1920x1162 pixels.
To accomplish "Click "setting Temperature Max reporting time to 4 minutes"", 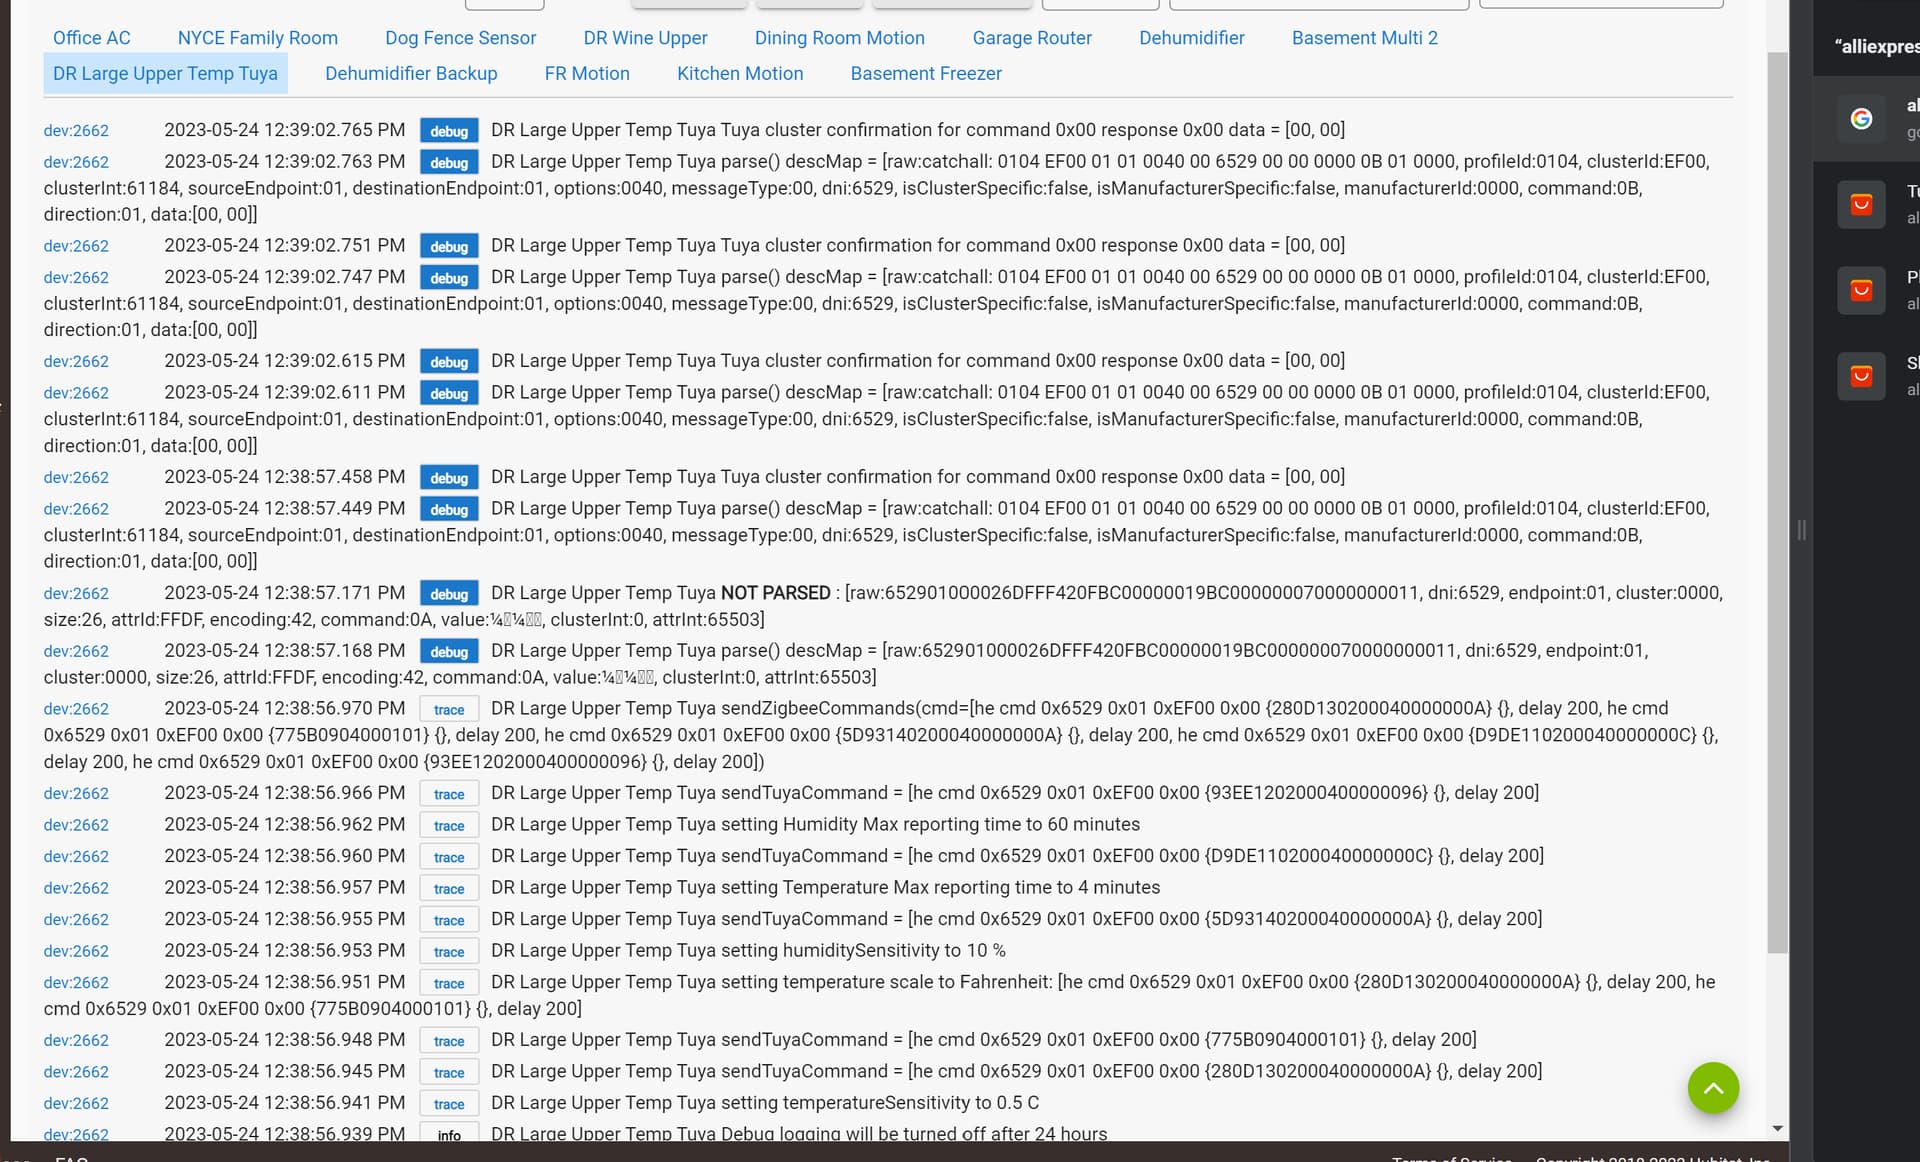I will tap(940, 887).
